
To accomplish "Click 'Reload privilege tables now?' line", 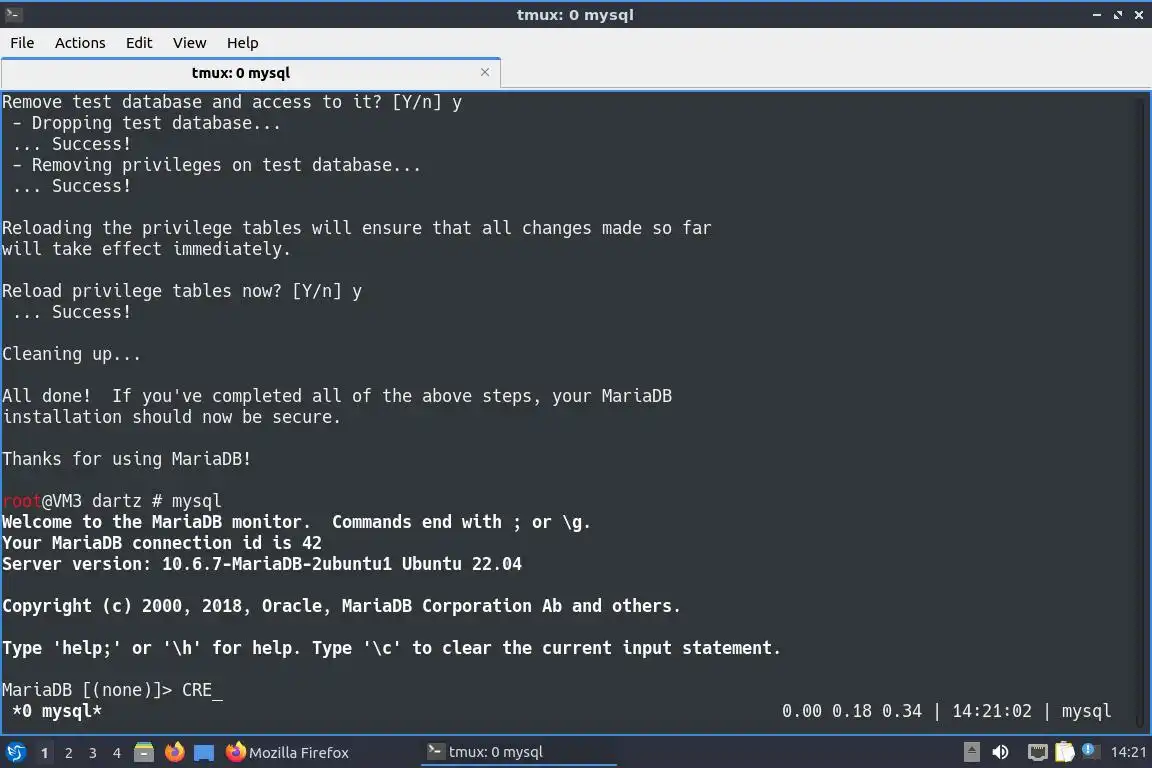I will coord(181,291).
